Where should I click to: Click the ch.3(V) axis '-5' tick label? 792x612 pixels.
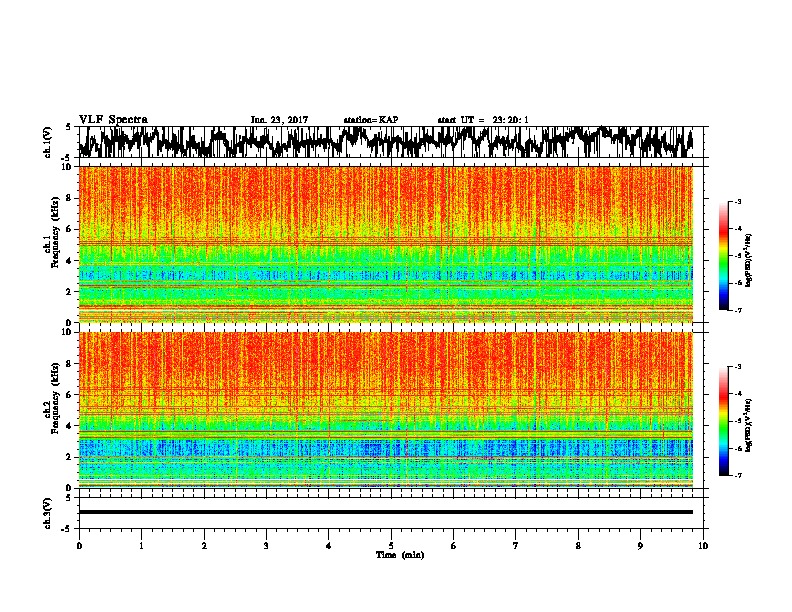[67, 529]
